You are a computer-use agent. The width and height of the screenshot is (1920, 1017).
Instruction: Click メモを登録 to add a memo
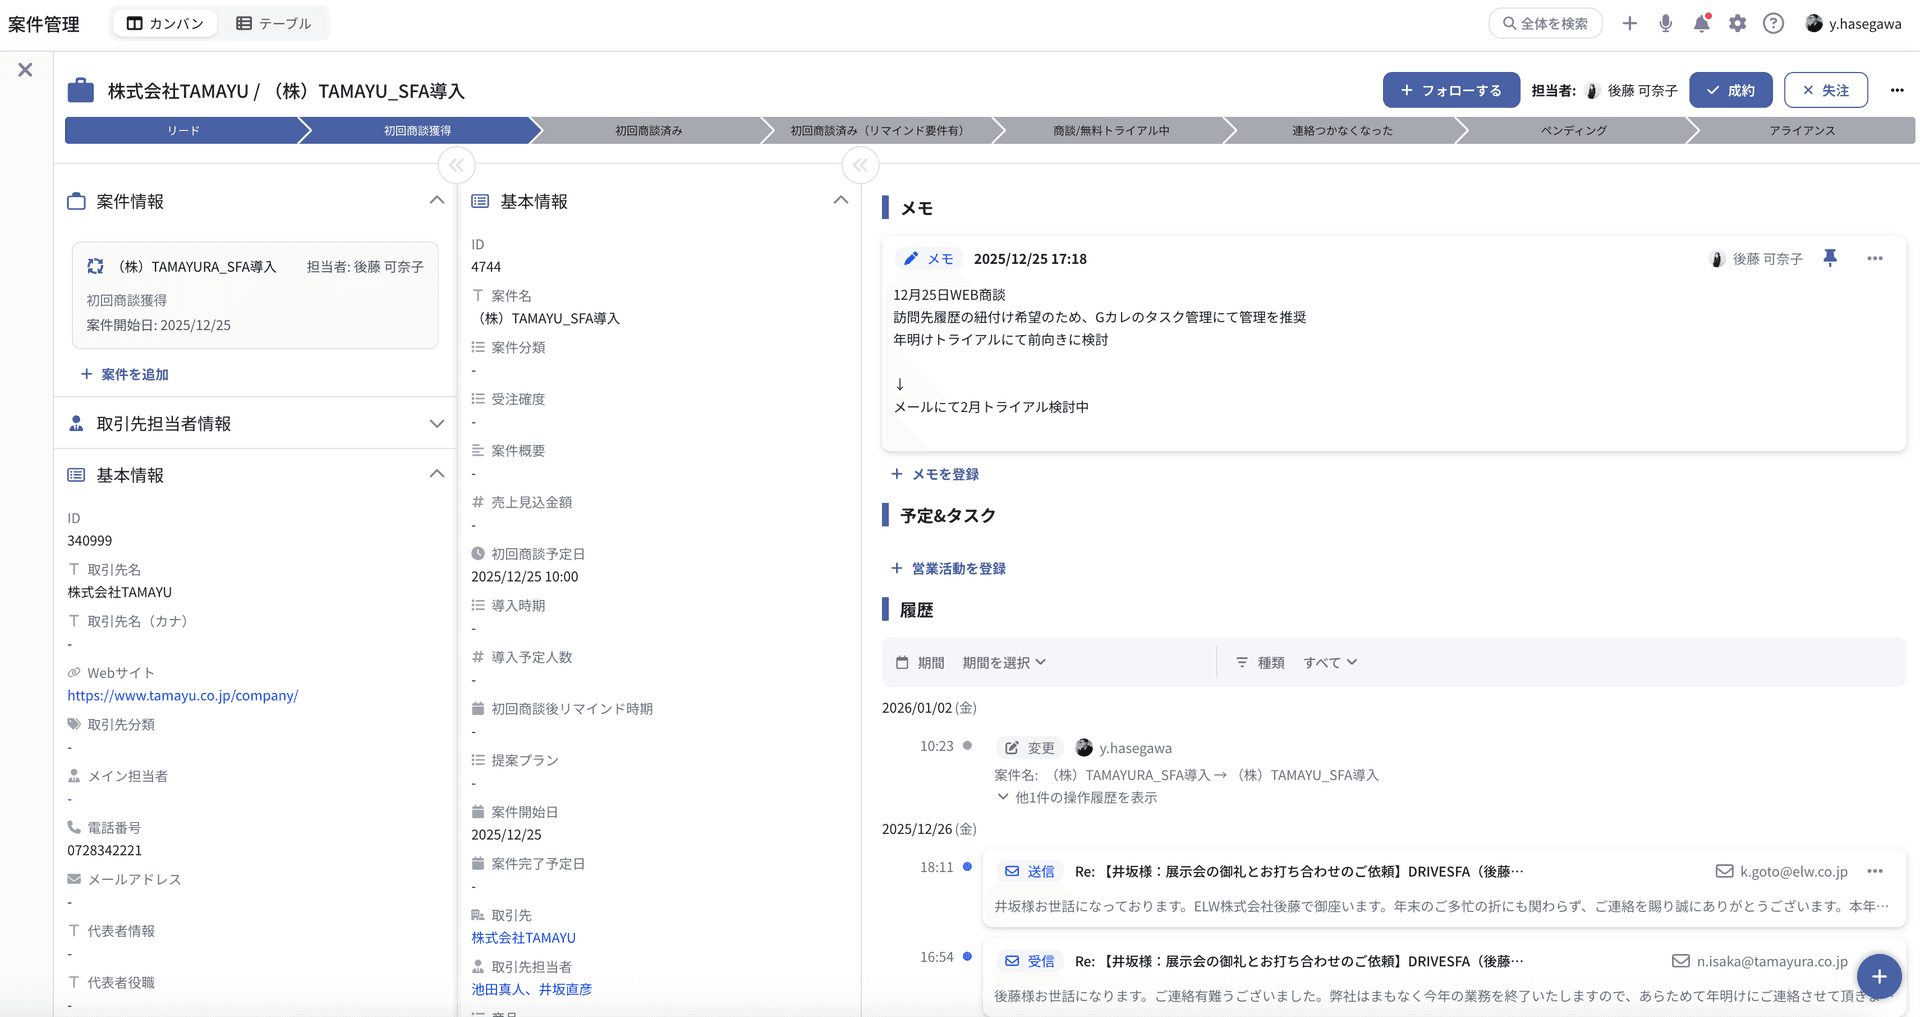pyautogui.click(x=935, y=473)
